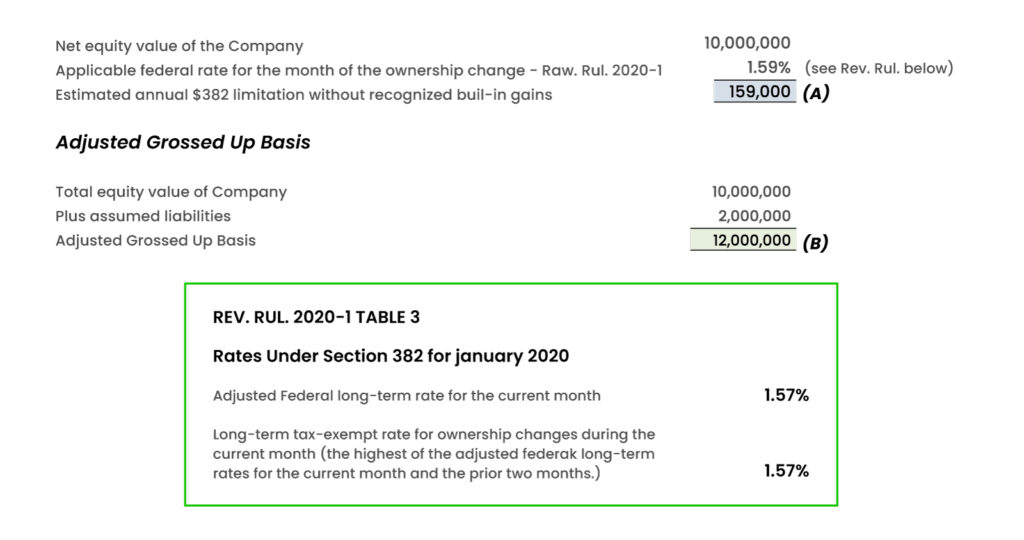Select the "REV. RUL. 2020-1 TABLE 3" heading
Screen dimensions: 1024x540
pos(316,317)
